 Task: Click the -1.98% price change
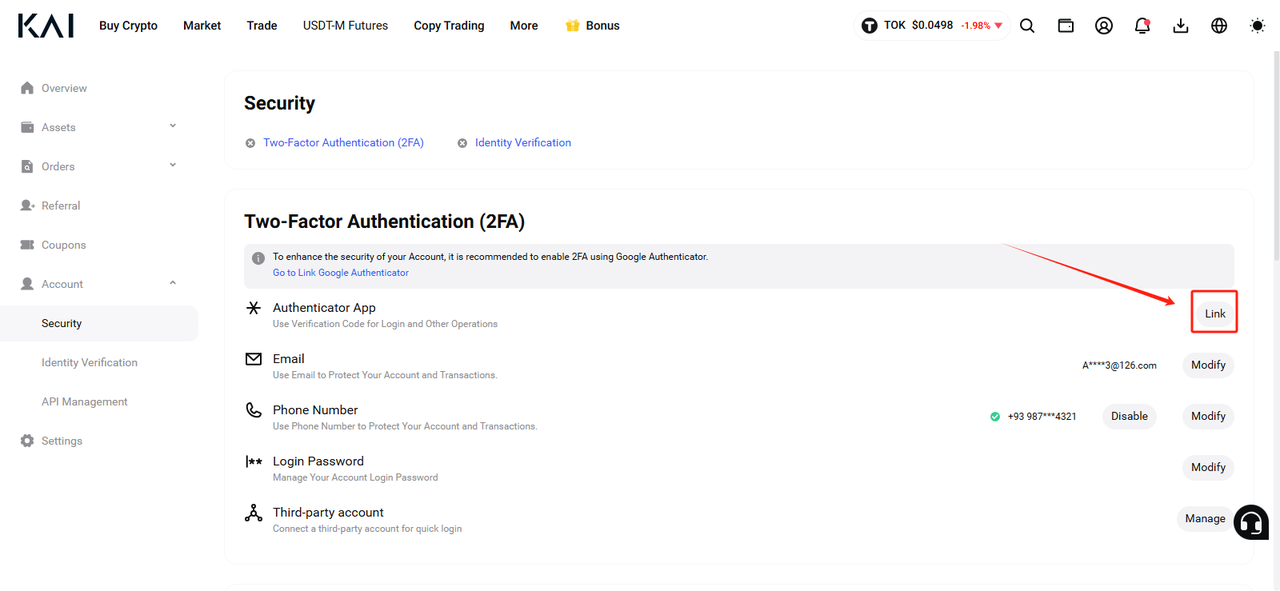(981, 26)
